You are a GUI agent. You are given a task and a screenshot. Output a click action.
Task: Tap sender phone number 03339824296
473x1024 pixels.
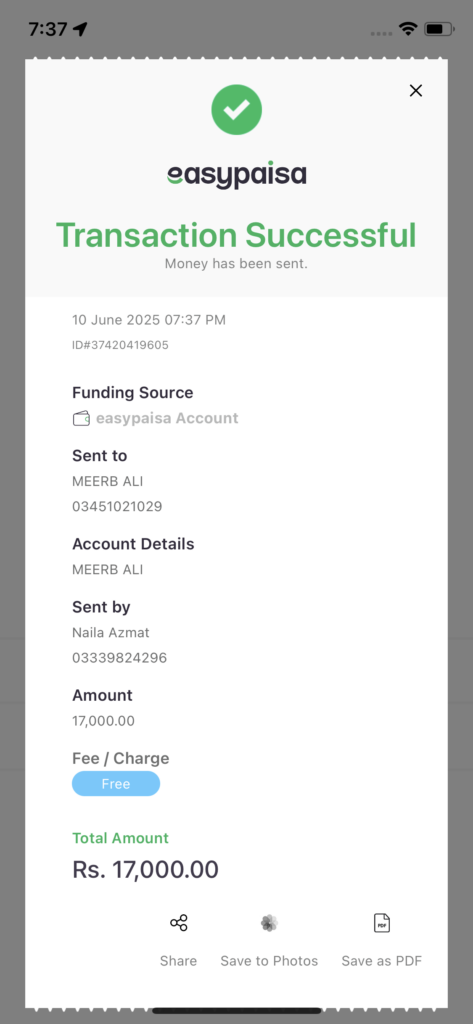tap(120, 658)
